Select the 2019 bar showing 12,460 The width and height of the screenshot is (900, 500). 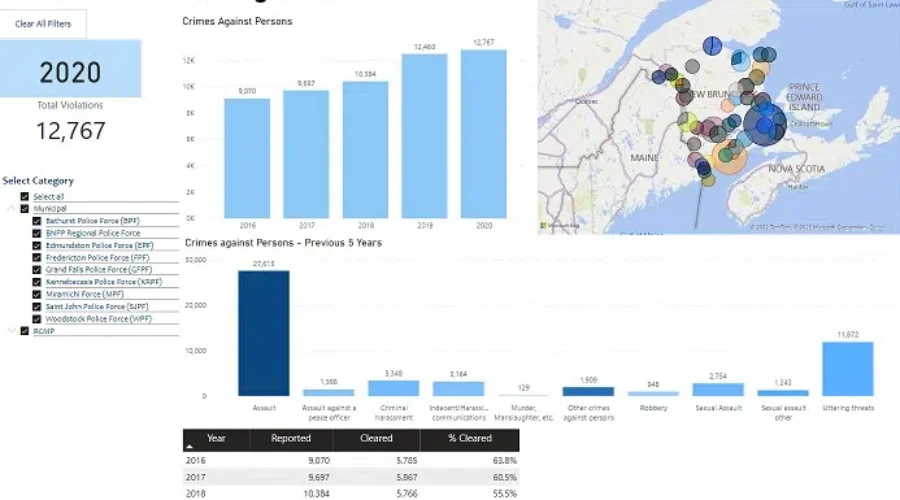click(425, 136)
